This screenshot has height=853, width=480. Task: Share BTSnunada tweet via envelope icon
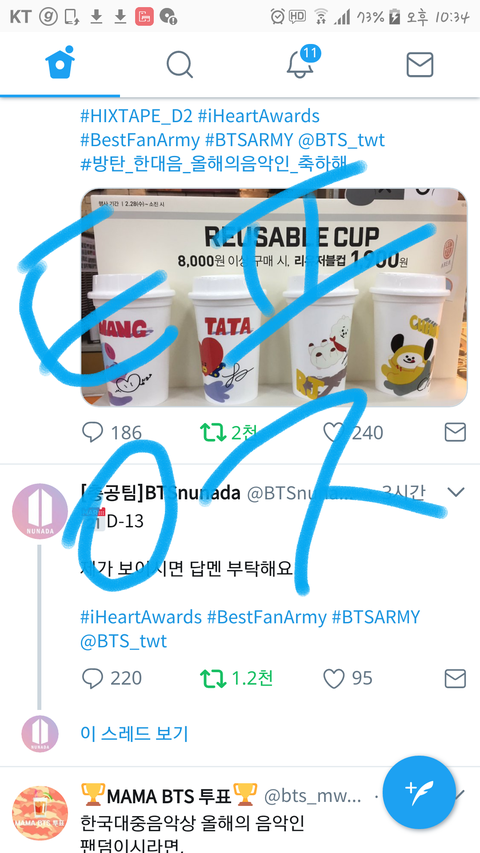[455, 678]
